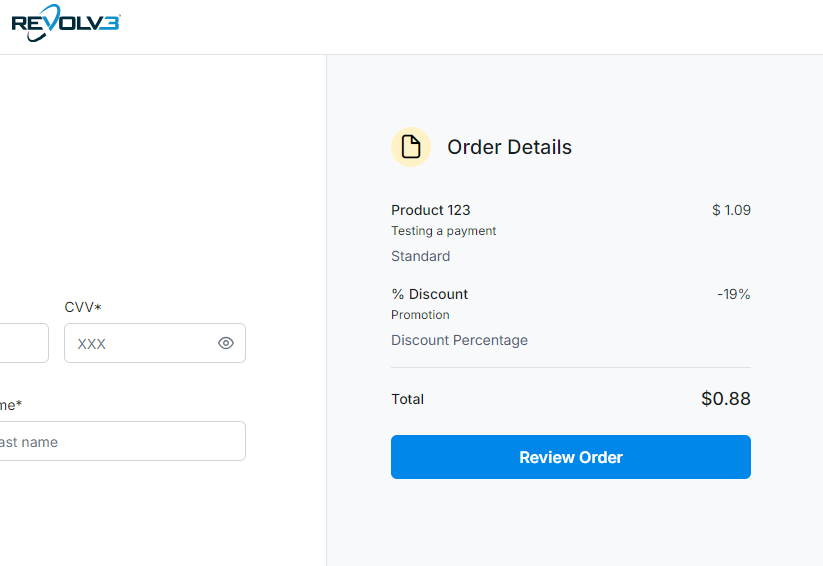Click the Product 123 label
The image size is (823, 566).
point(430,210)
